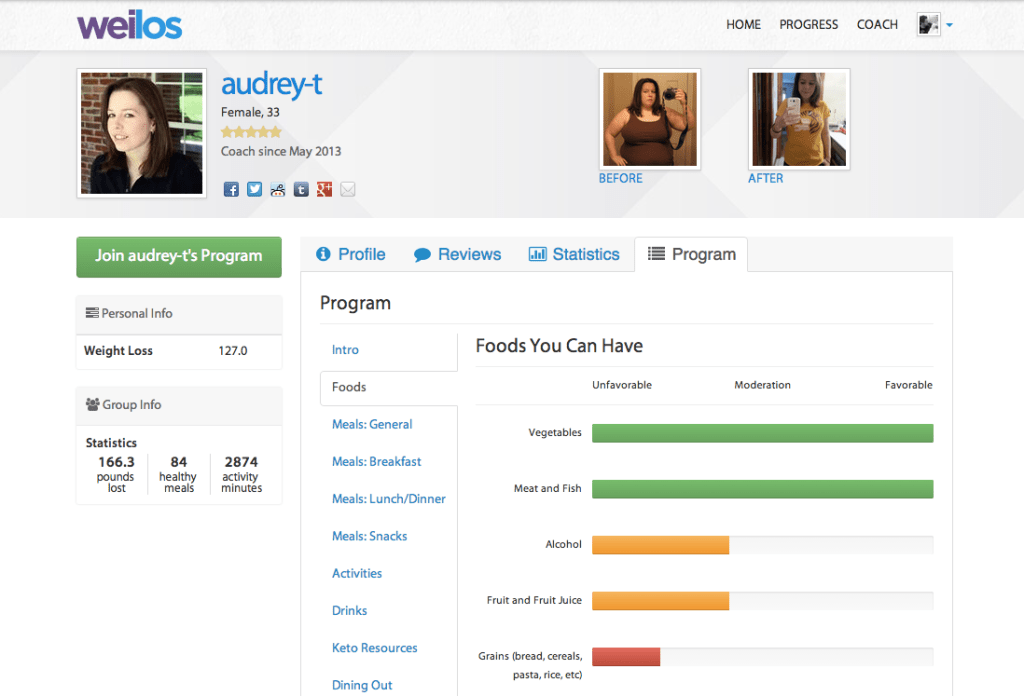The height and width of the screenshot is (696, 1024).
Task: Click the Fruit and Fruit Juice bar
Action: (x=660, y=601)
